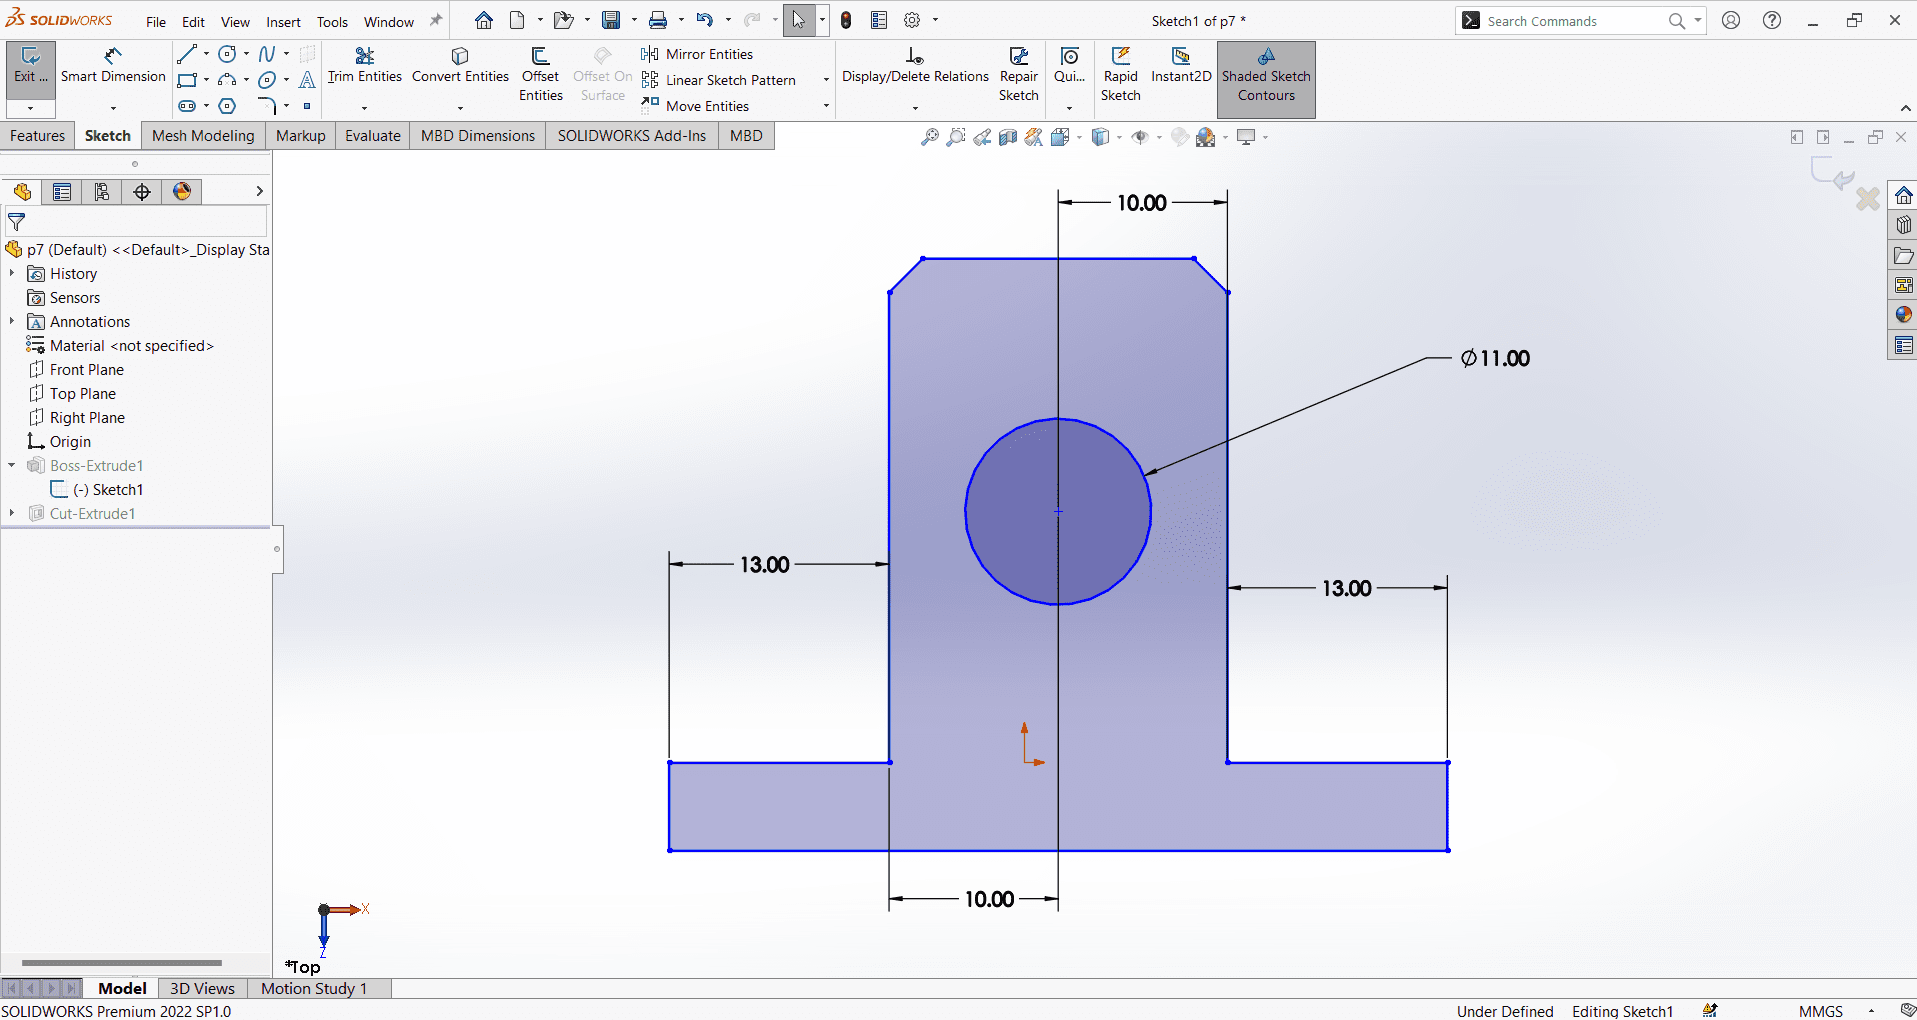The width and height of the screenshot is (1917, 1020).
Task: Open the units MMGS status button
Action: coord(1821,1011)
